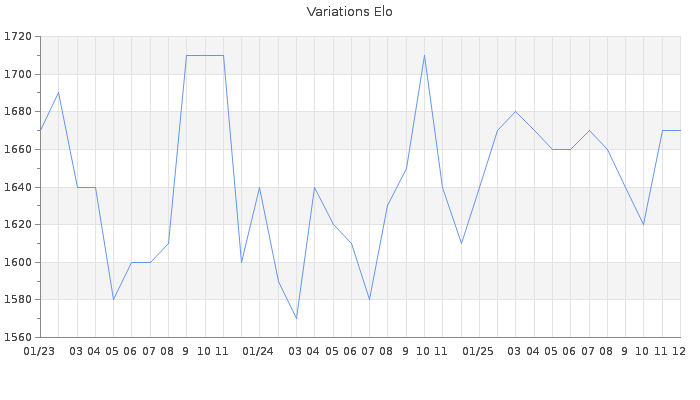
Task: Click the 1580 dip in May 2023
Action: 113,299
